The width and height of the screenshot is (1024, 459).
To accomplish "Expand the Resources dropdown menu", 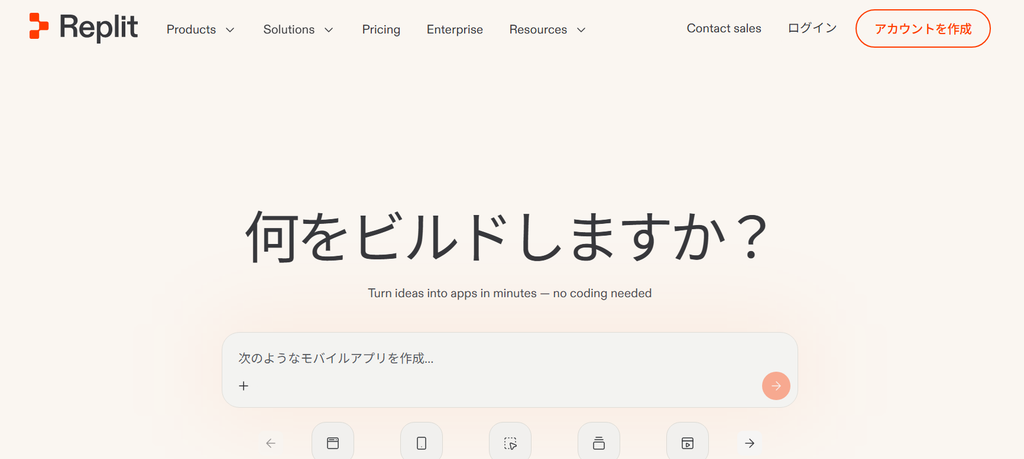I will tap(548, 29).
